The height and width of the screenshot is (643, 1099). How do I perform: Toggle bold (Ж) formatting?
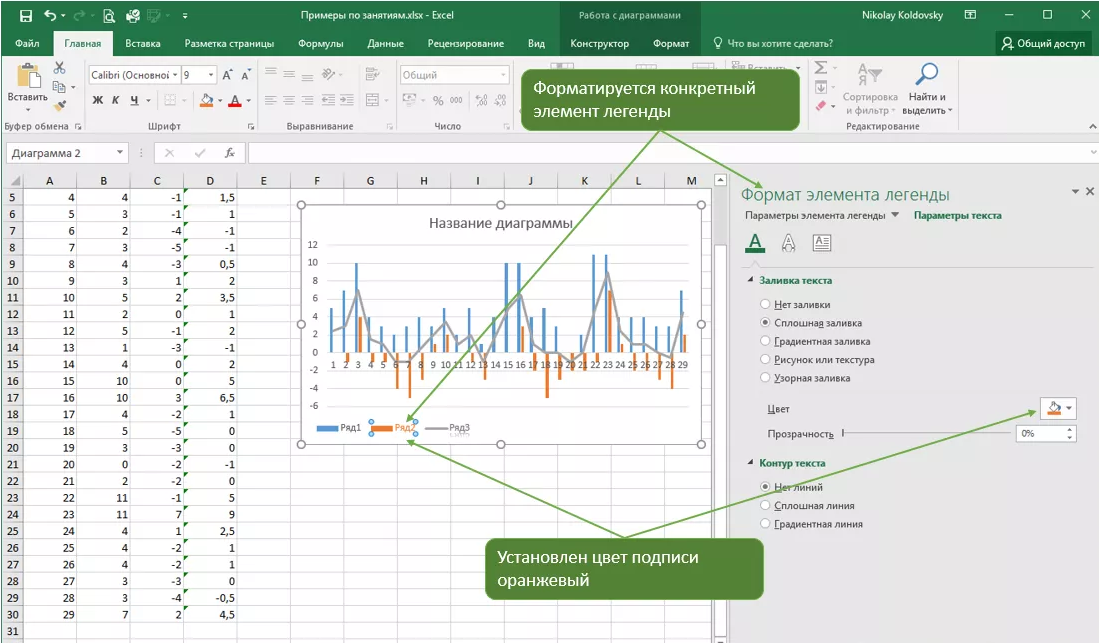(97, 100)
